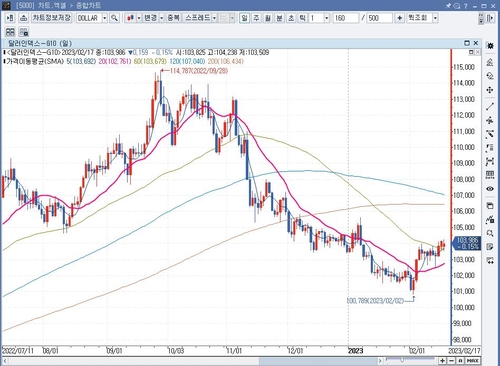Open the 변경 dropdown arrow
The height and width of the screenshot is (366, 500).
pyautogui.click(x=162, y=18)
